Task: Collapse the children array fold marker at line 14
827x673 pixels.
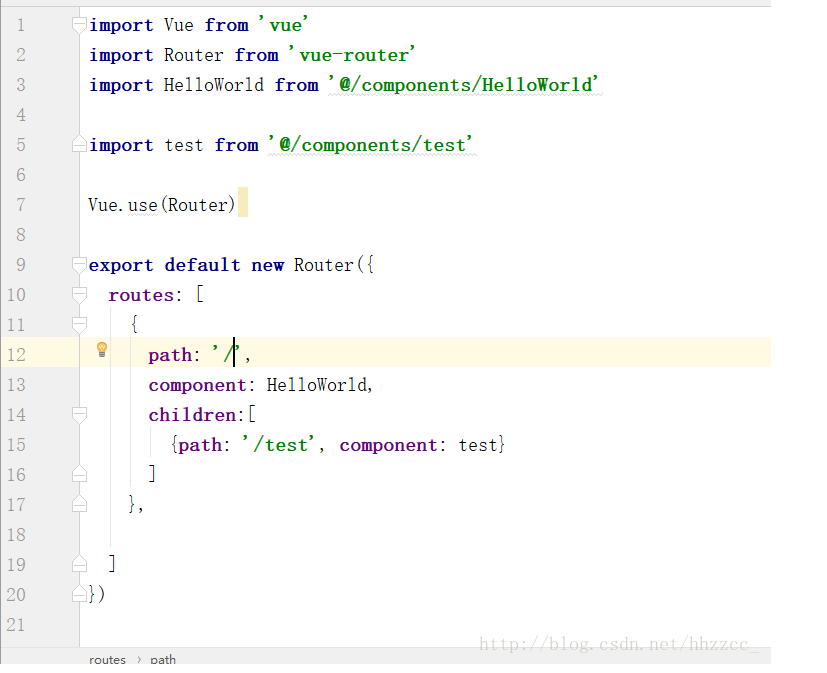Action: [x=79, y=415]
